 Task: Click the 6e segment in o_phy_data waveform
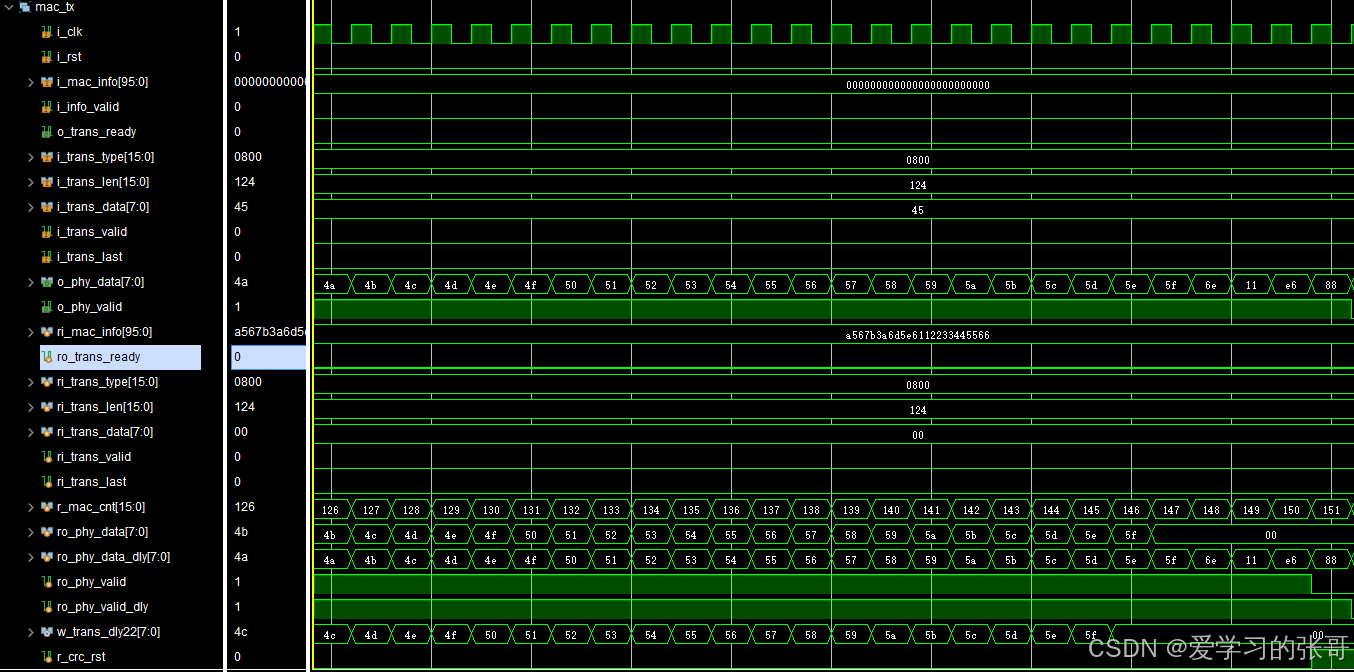[x=1211, y=285]
